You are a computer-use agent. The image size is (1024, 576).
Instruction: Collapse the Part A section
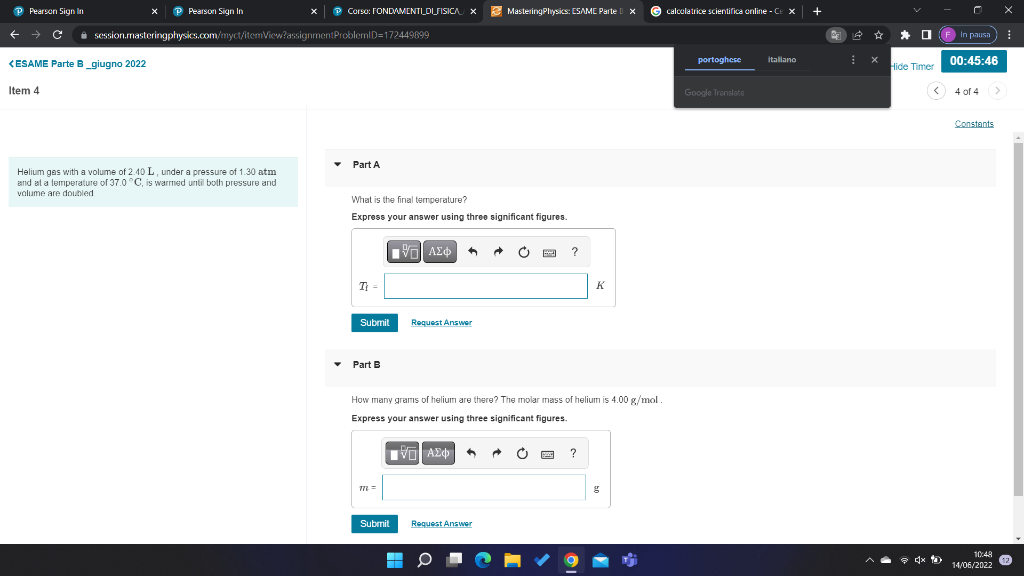pyautogui.click(x=337, y=164)
